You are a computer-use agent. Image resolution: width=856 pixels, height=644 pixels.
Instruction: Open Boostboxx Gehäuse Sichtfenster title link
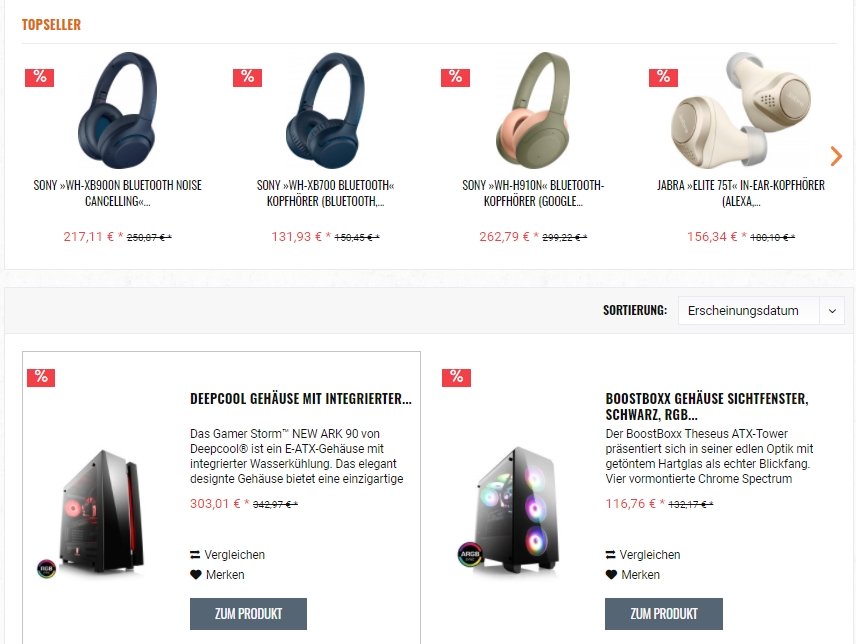click(x=707, y=407)
